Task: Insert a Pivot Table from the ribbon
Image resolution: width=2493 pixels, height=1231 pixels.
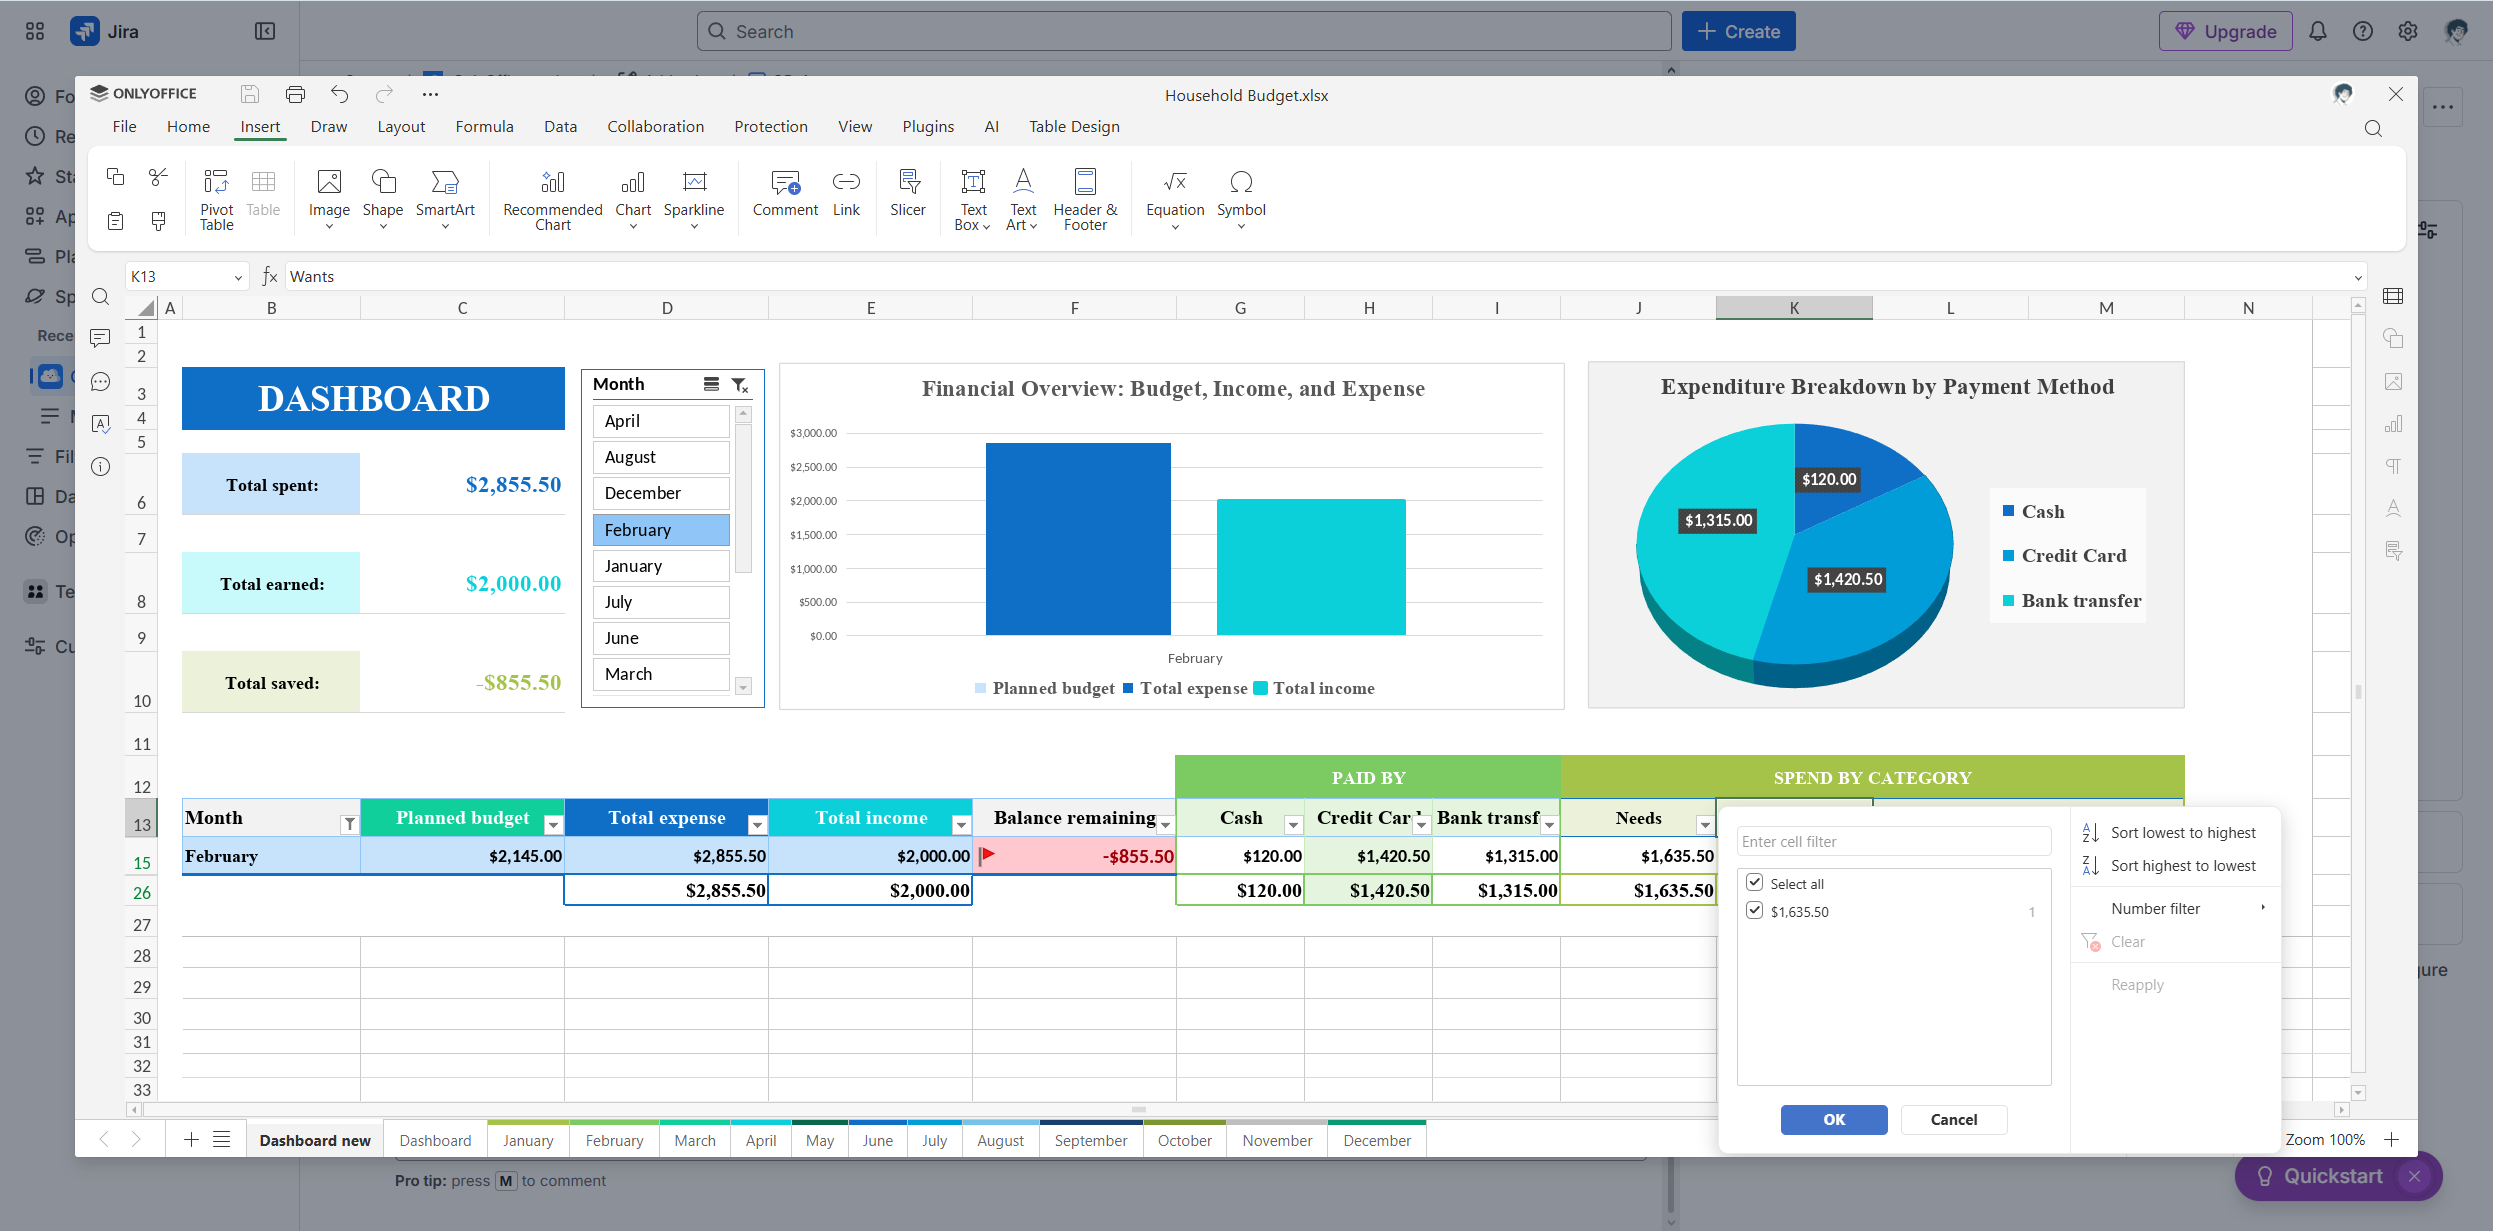Action: [x=216, y=198]
